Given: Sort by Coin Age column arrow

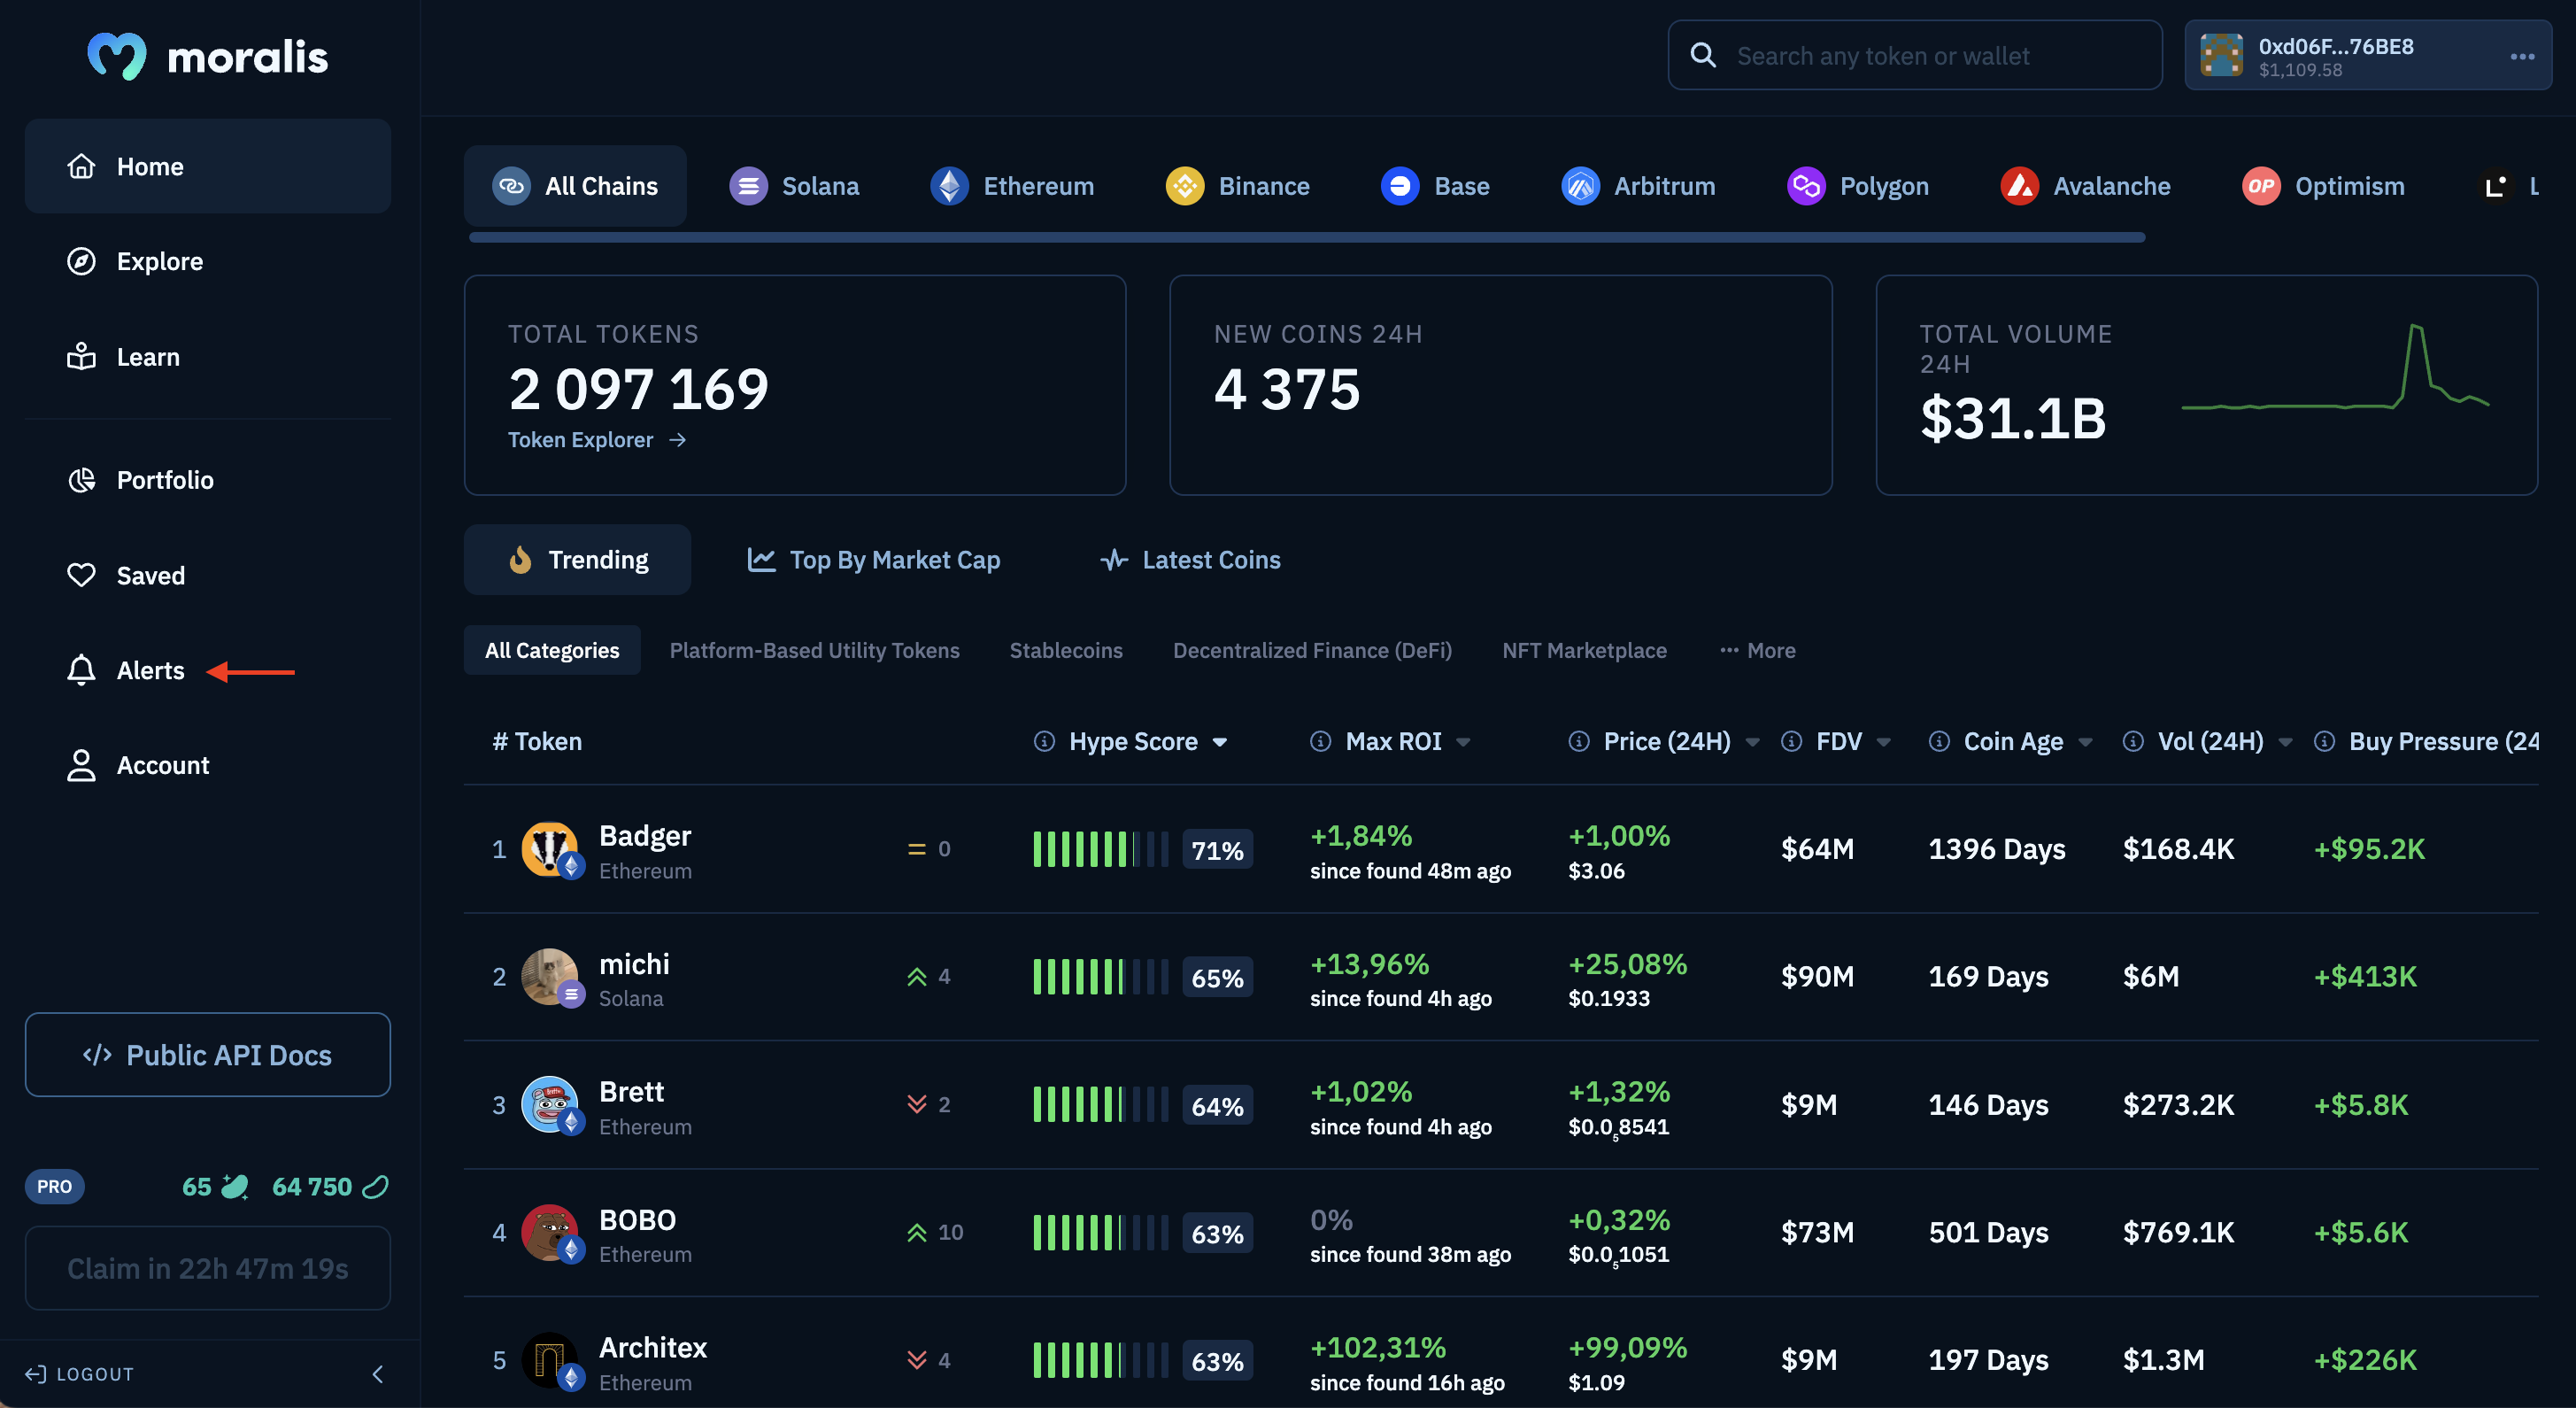Looking at the screenshot, I should coord(2085,742).
